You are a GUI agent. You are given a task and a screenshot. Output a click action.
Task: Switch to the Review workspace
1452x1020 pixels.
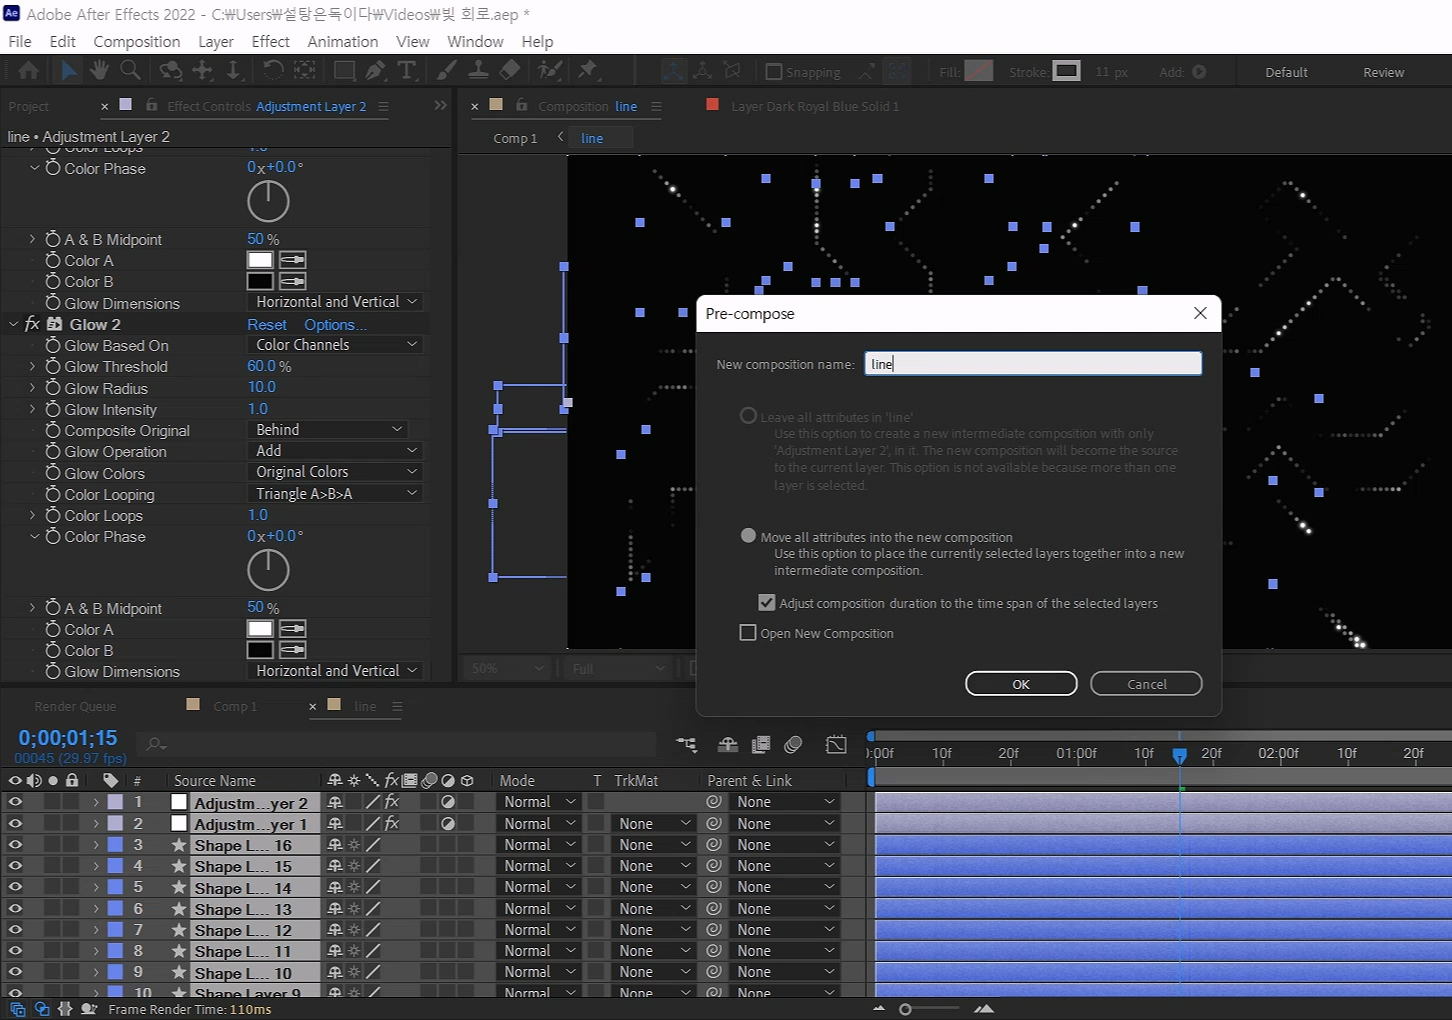[1383, 72]
